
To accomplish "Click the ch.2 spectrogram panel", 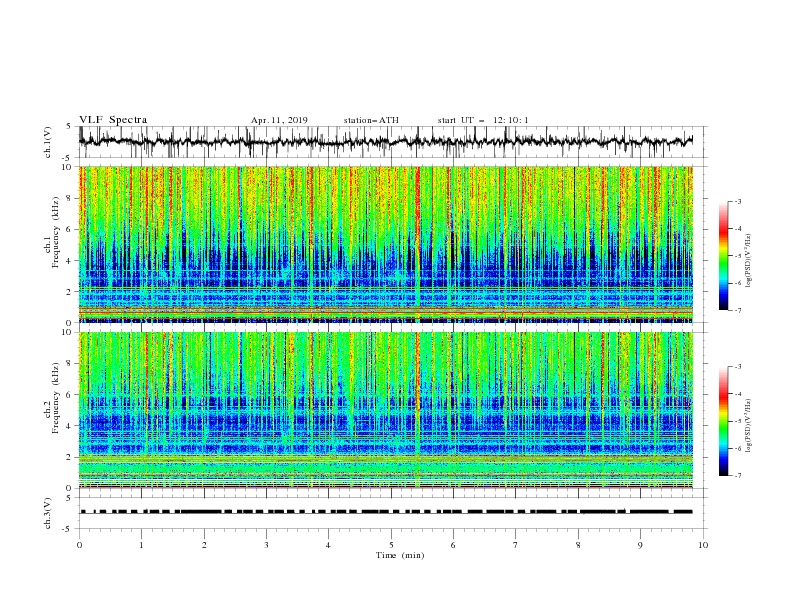I will click(x=386, y=410).
